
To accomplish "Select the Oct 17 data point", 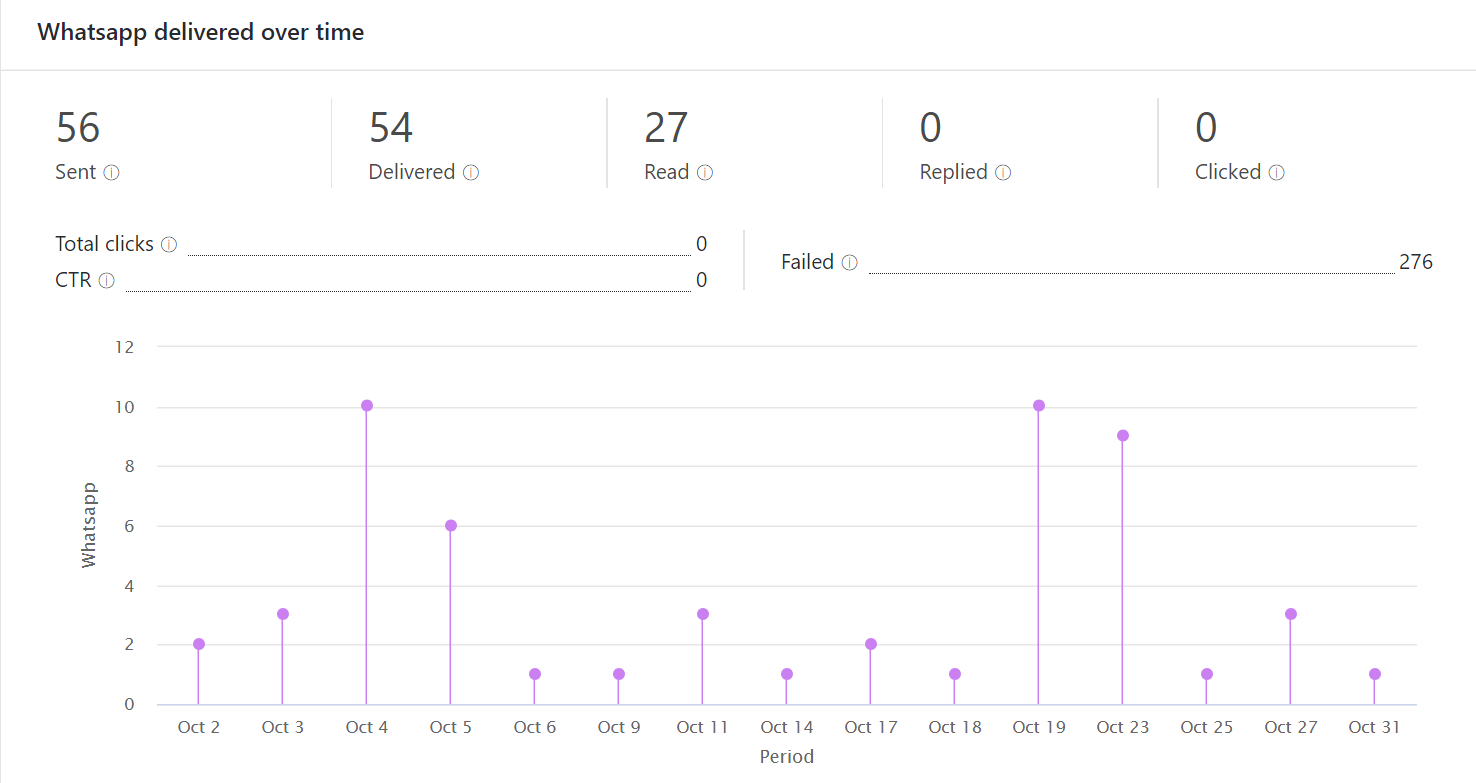I will coord(871,644).
